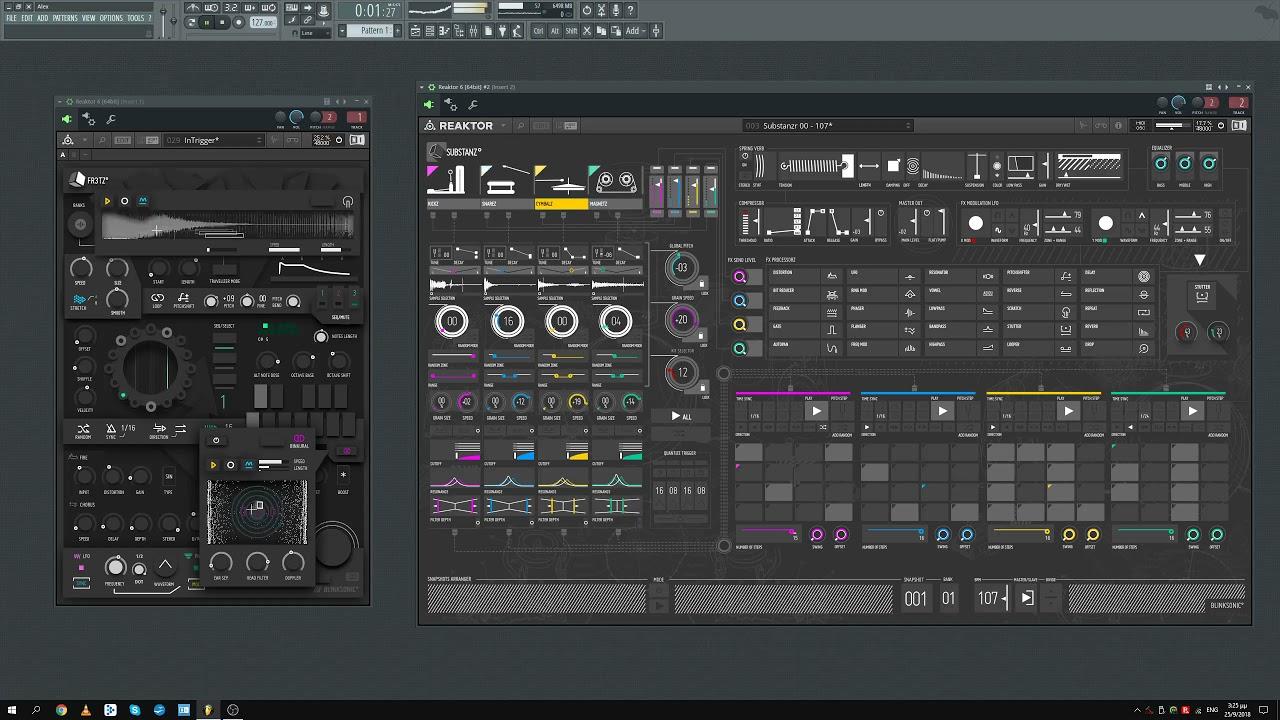Play the blue sequencer track

(941, 411)
